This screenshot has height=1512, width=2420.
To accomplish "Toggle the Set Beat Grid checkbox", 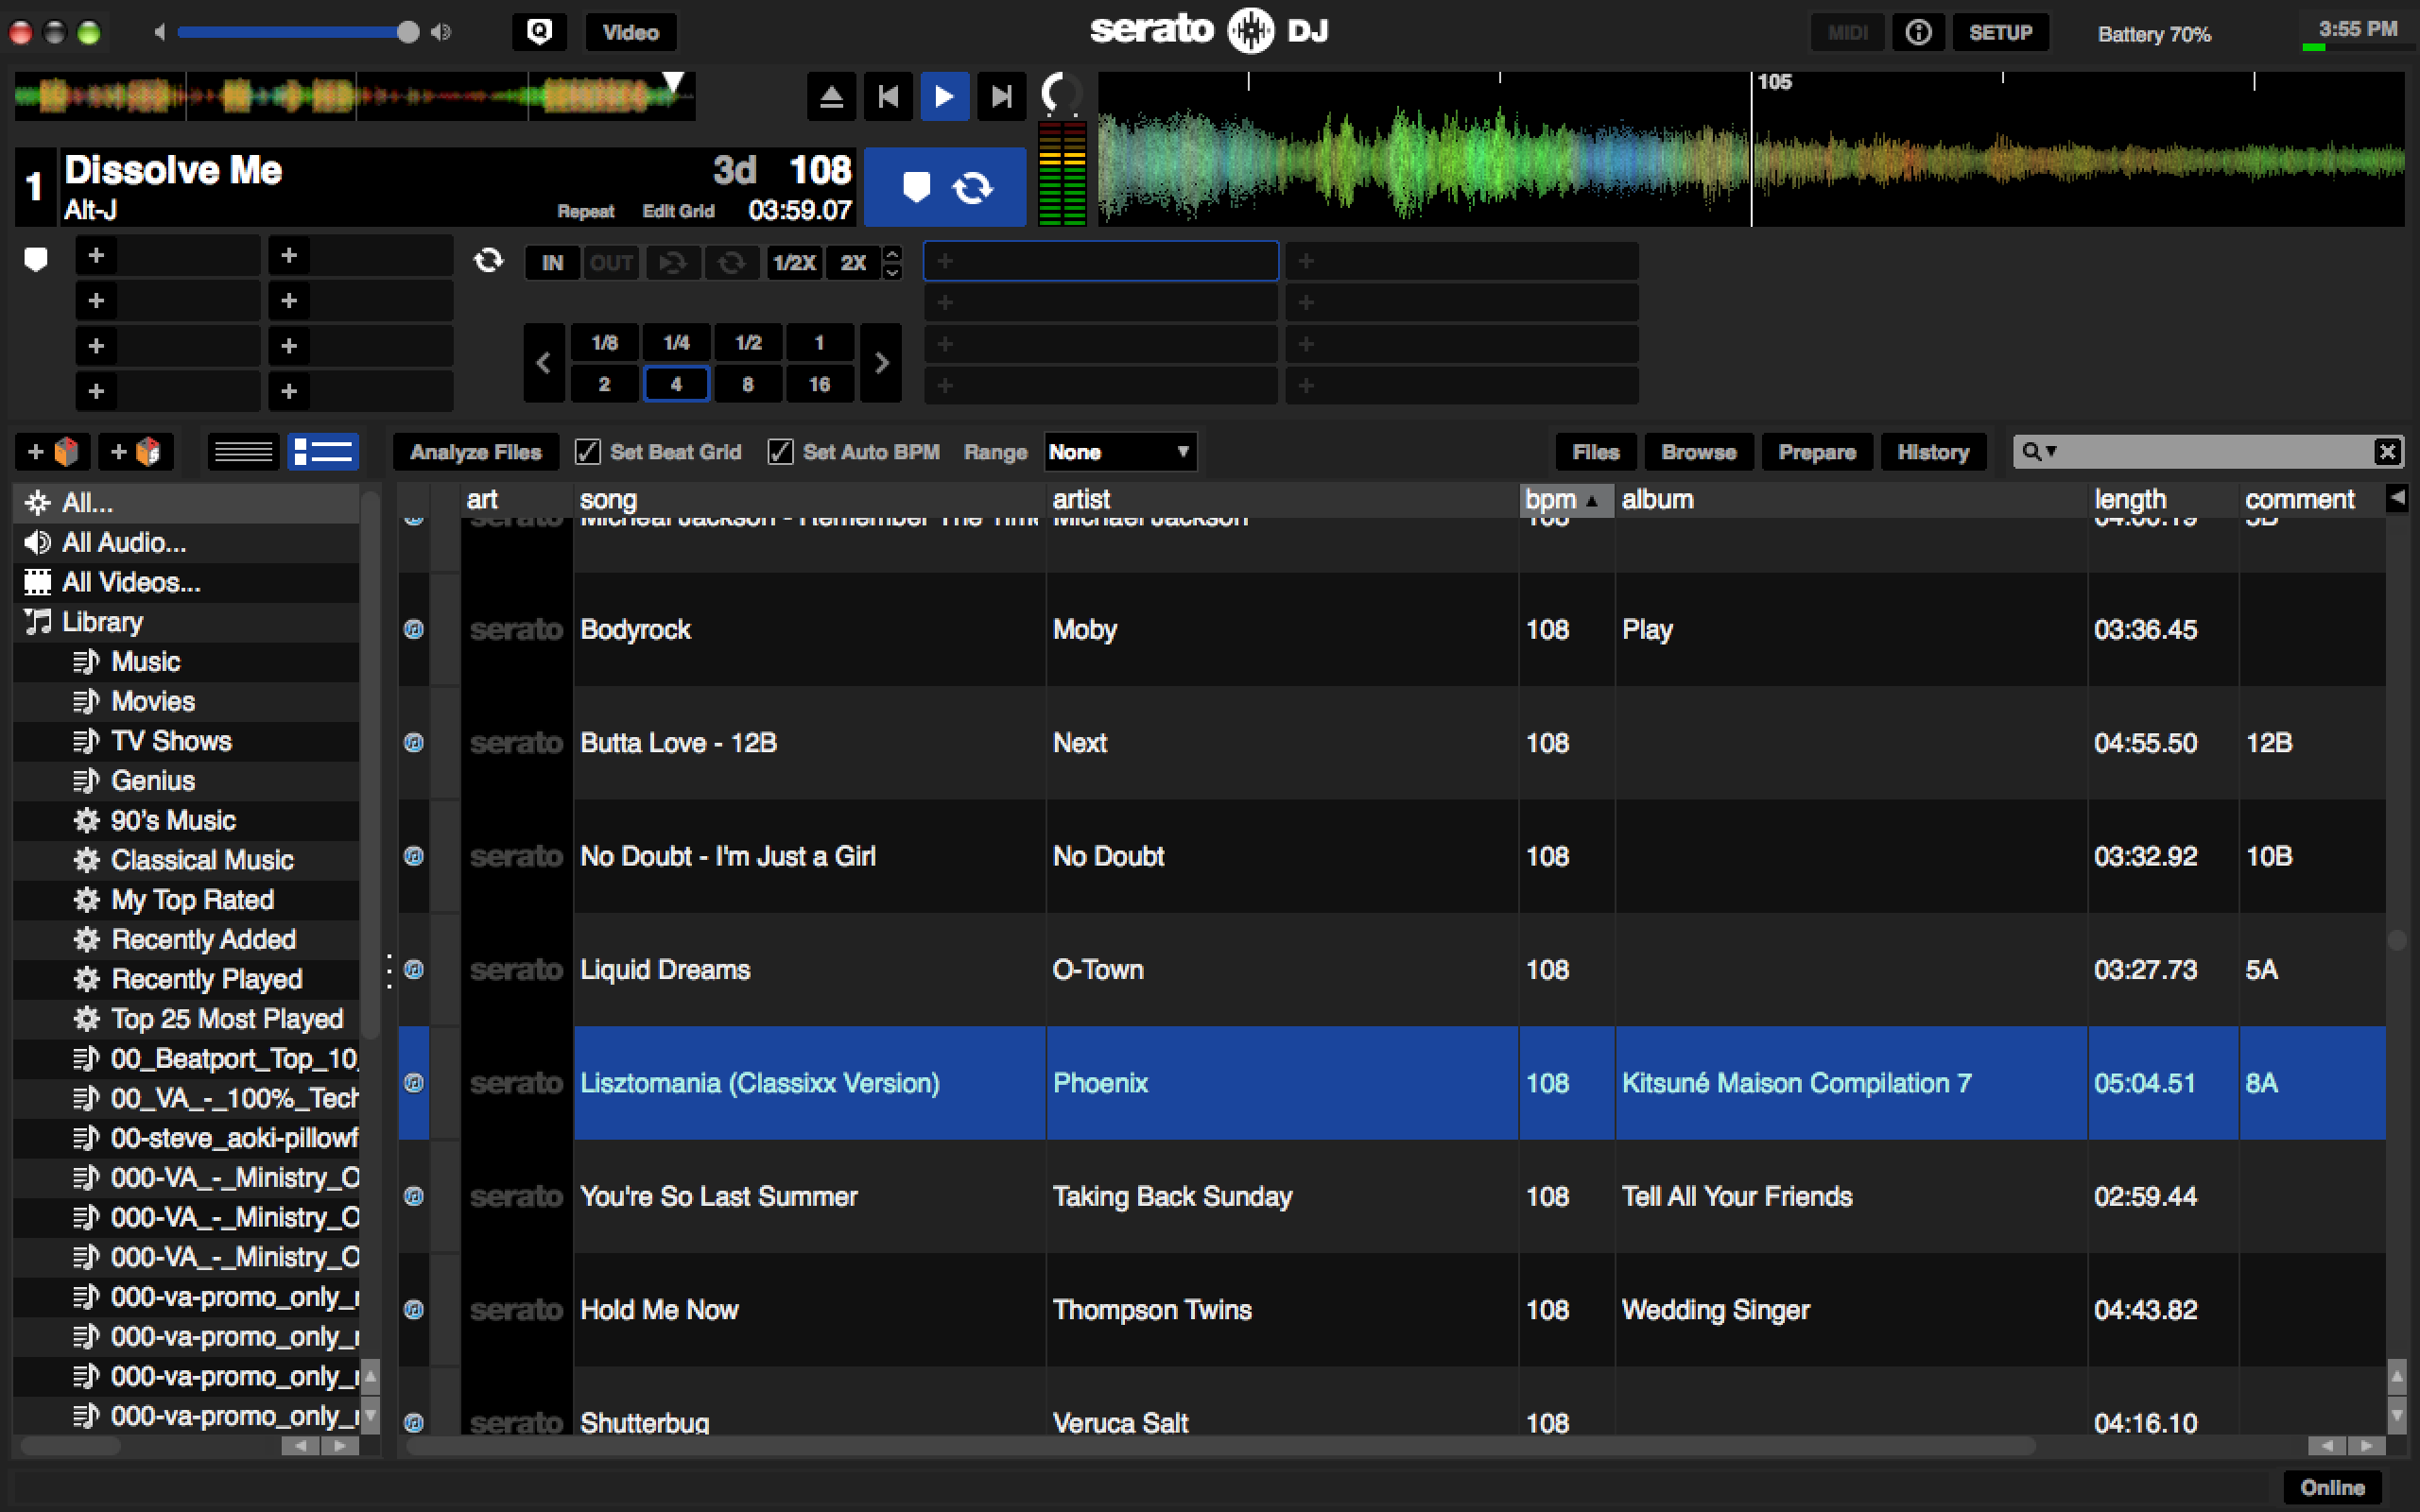I will 585,453.
